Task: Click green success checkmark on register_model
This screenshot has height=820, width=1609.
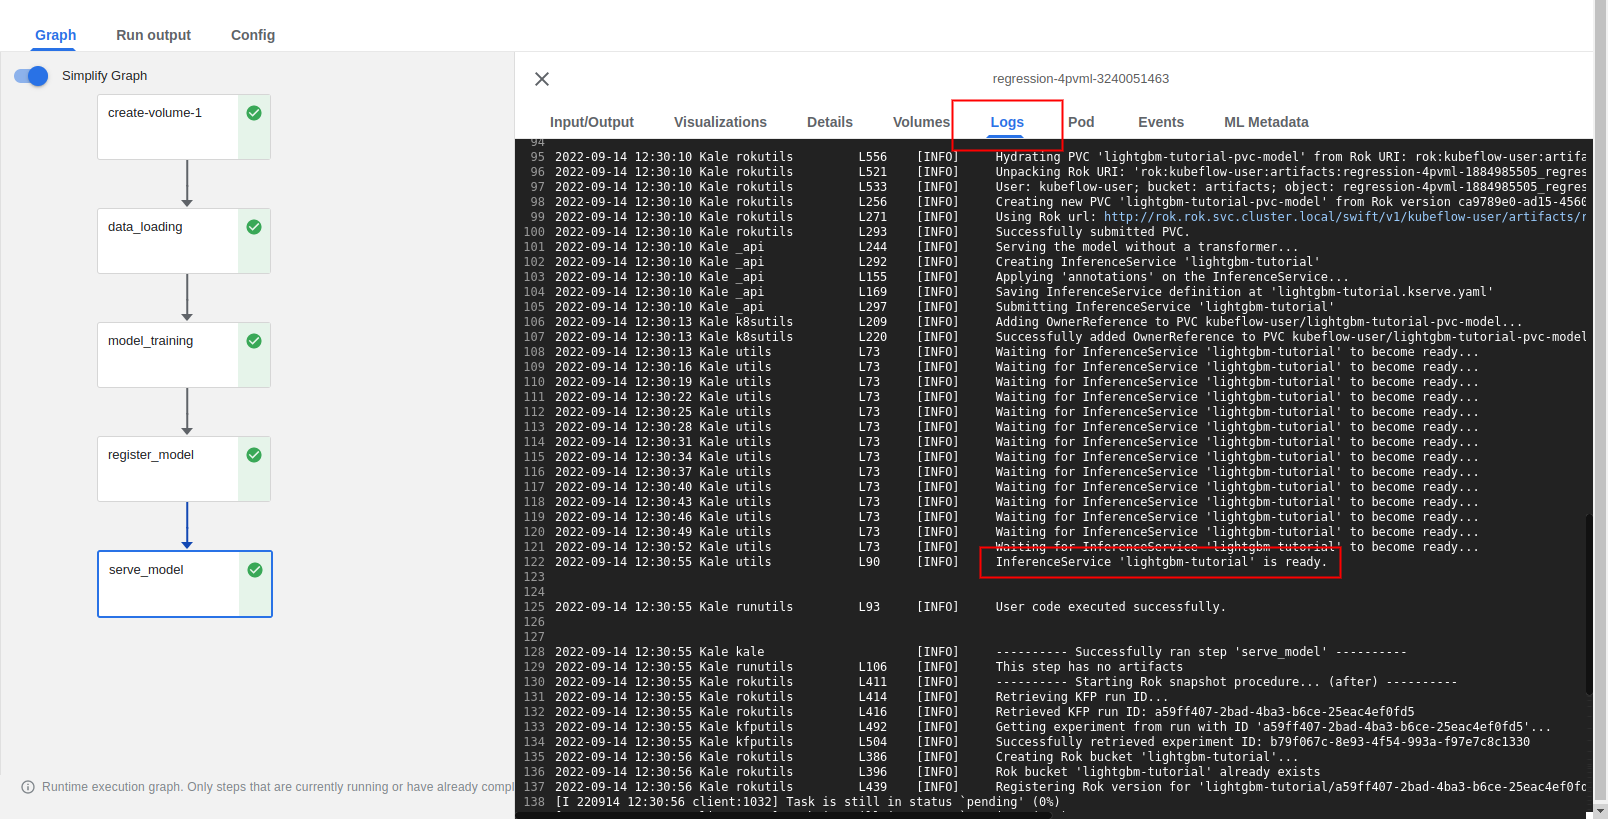Action: coord(254,455)
